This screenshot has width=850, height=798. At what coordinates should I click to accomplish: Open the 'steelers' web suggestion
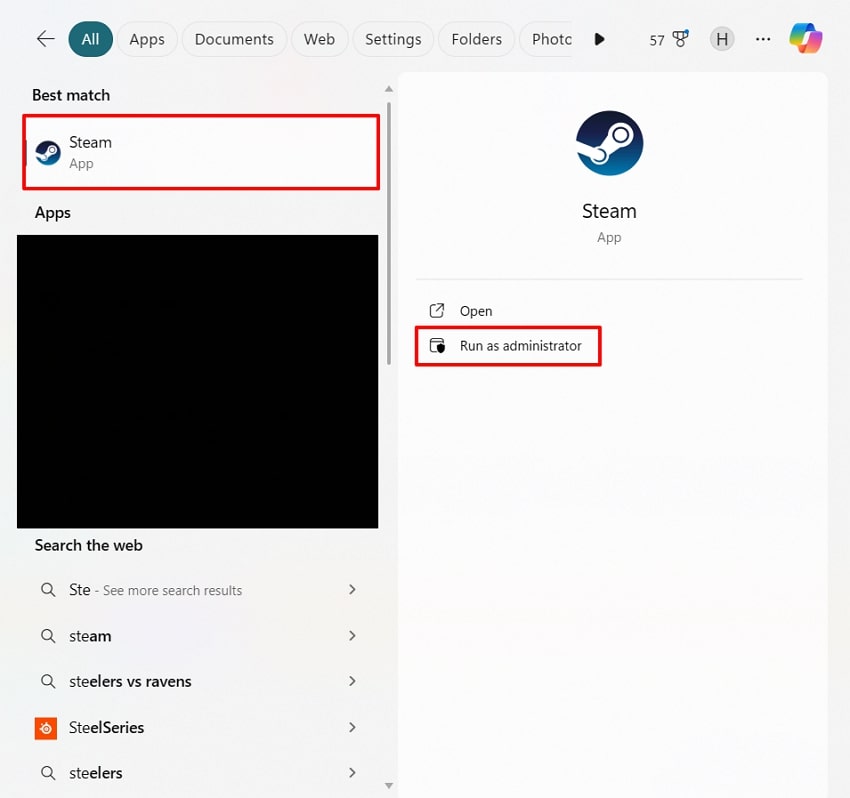point(197,773)
